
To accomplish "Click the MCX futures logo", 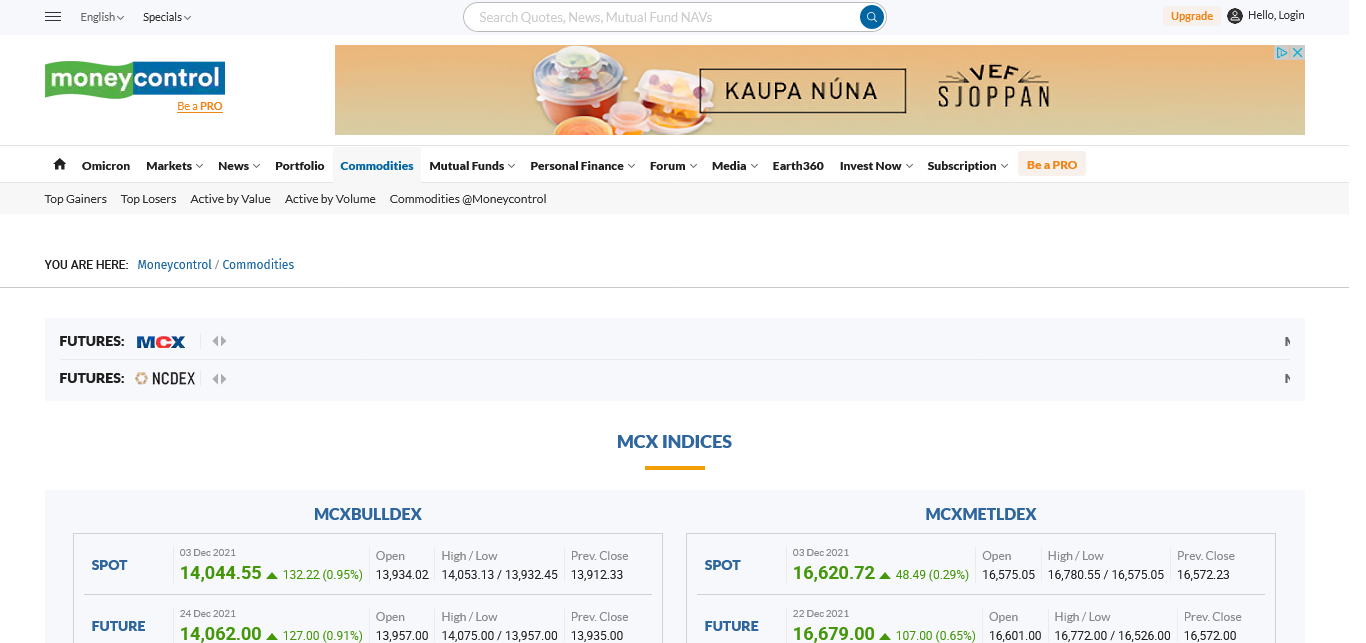I will pyautogui.click(x=161, y=342).
